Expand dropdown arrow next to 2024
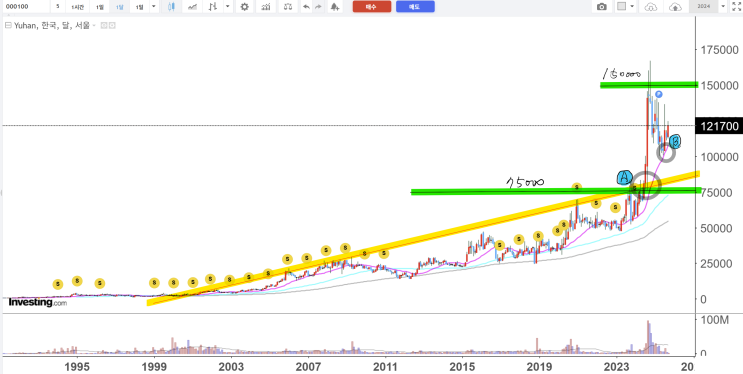 pos(723,7)
